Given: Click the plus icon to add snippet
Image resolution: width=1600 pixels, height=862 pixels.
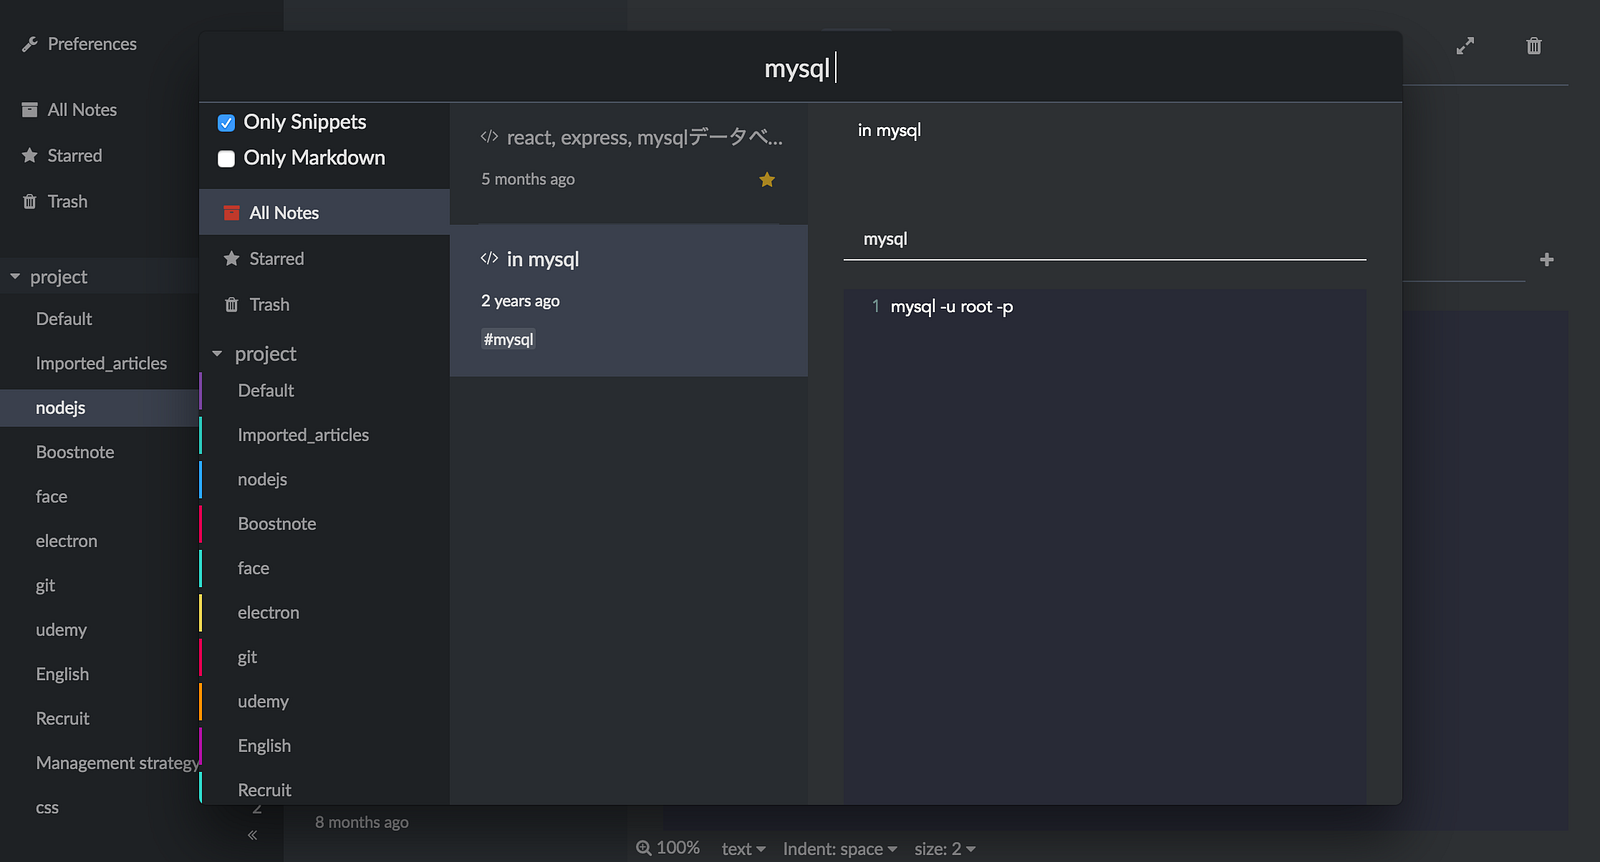Looking at the screenshot, I should tap(1546, 260).
